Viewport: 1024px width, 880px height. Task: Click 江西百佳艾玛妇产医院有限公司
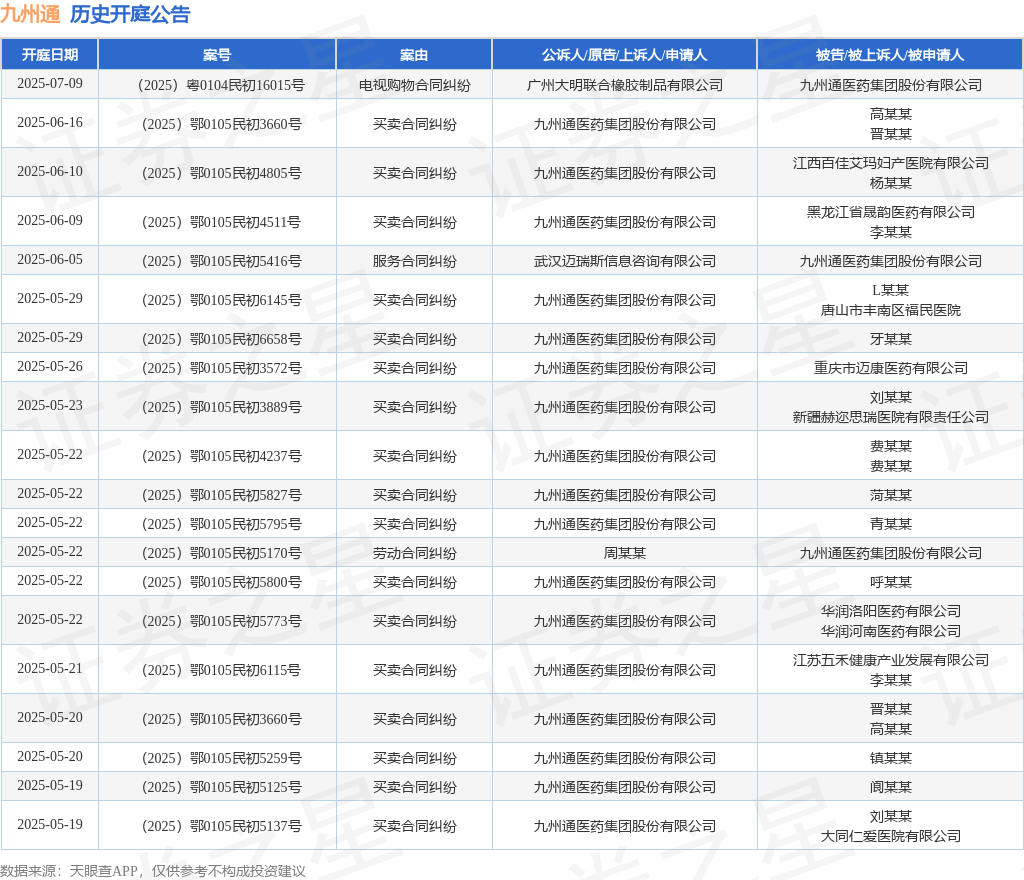tap(891, 163)
